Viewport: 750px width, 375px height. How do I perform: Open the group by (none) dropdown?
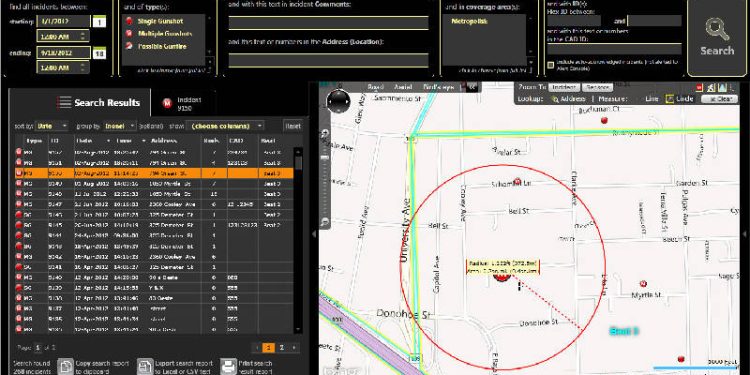click(x=119, y=126)
